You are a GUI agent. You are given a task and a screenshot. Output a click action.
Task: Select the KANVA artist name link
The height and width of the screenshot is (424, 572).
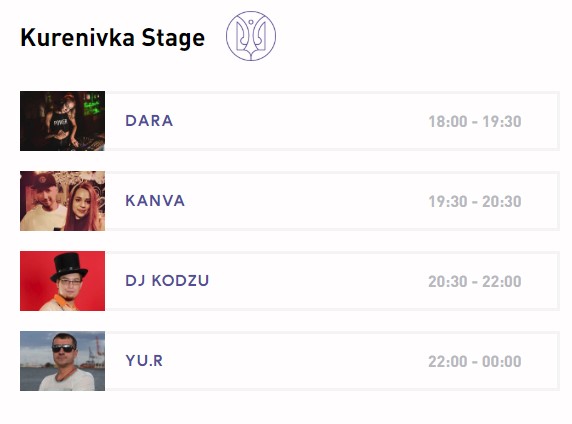155,201
